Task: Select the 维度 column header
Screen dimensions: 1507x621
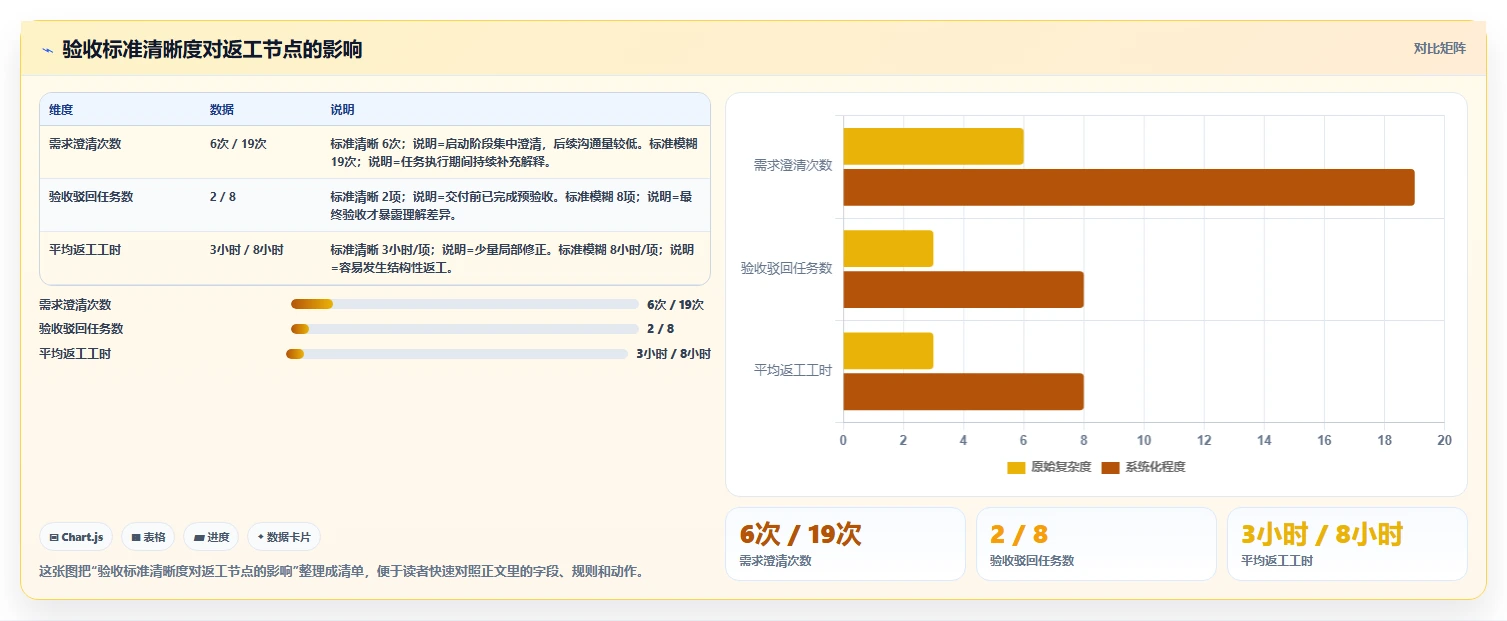Action: [61, 109]
